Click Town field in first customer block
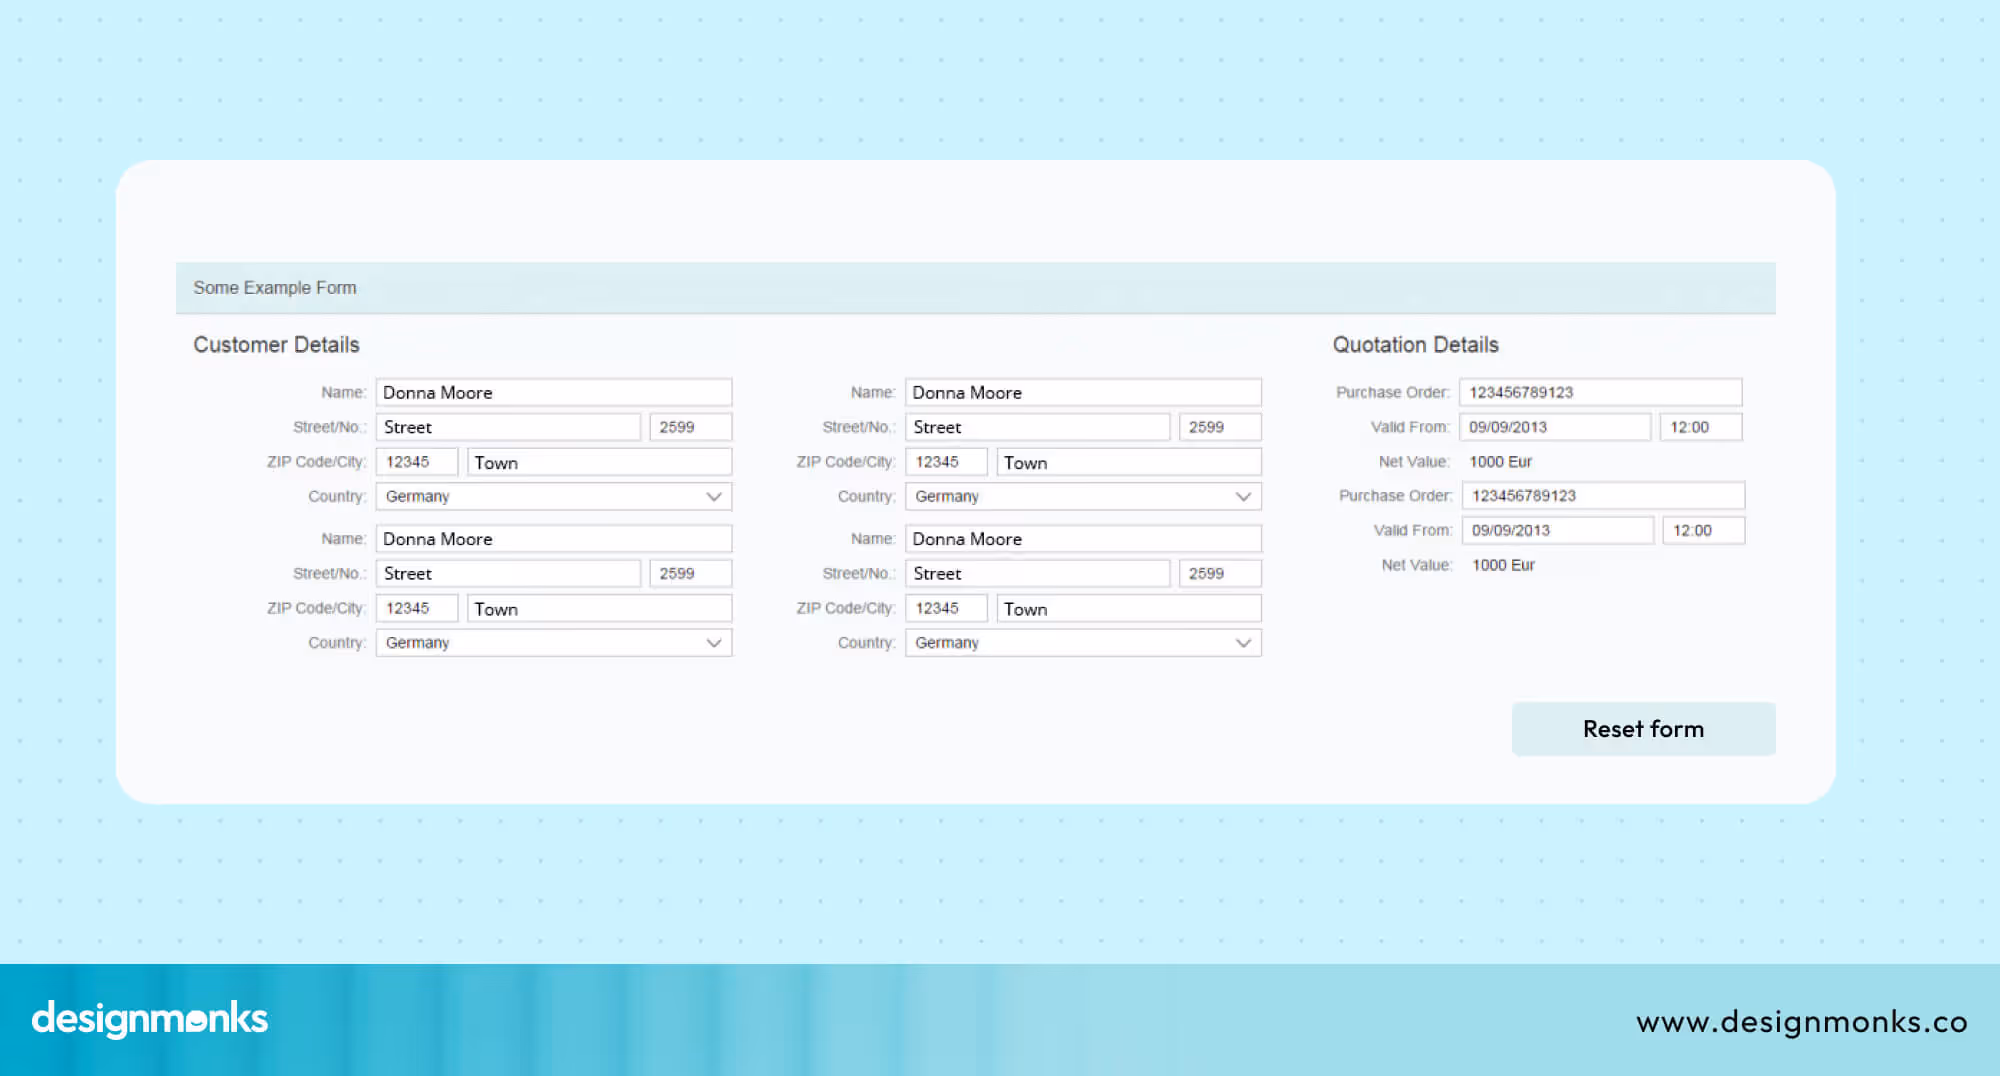This screenshot has width=2000, height=1076. click(x=600, y=462)
